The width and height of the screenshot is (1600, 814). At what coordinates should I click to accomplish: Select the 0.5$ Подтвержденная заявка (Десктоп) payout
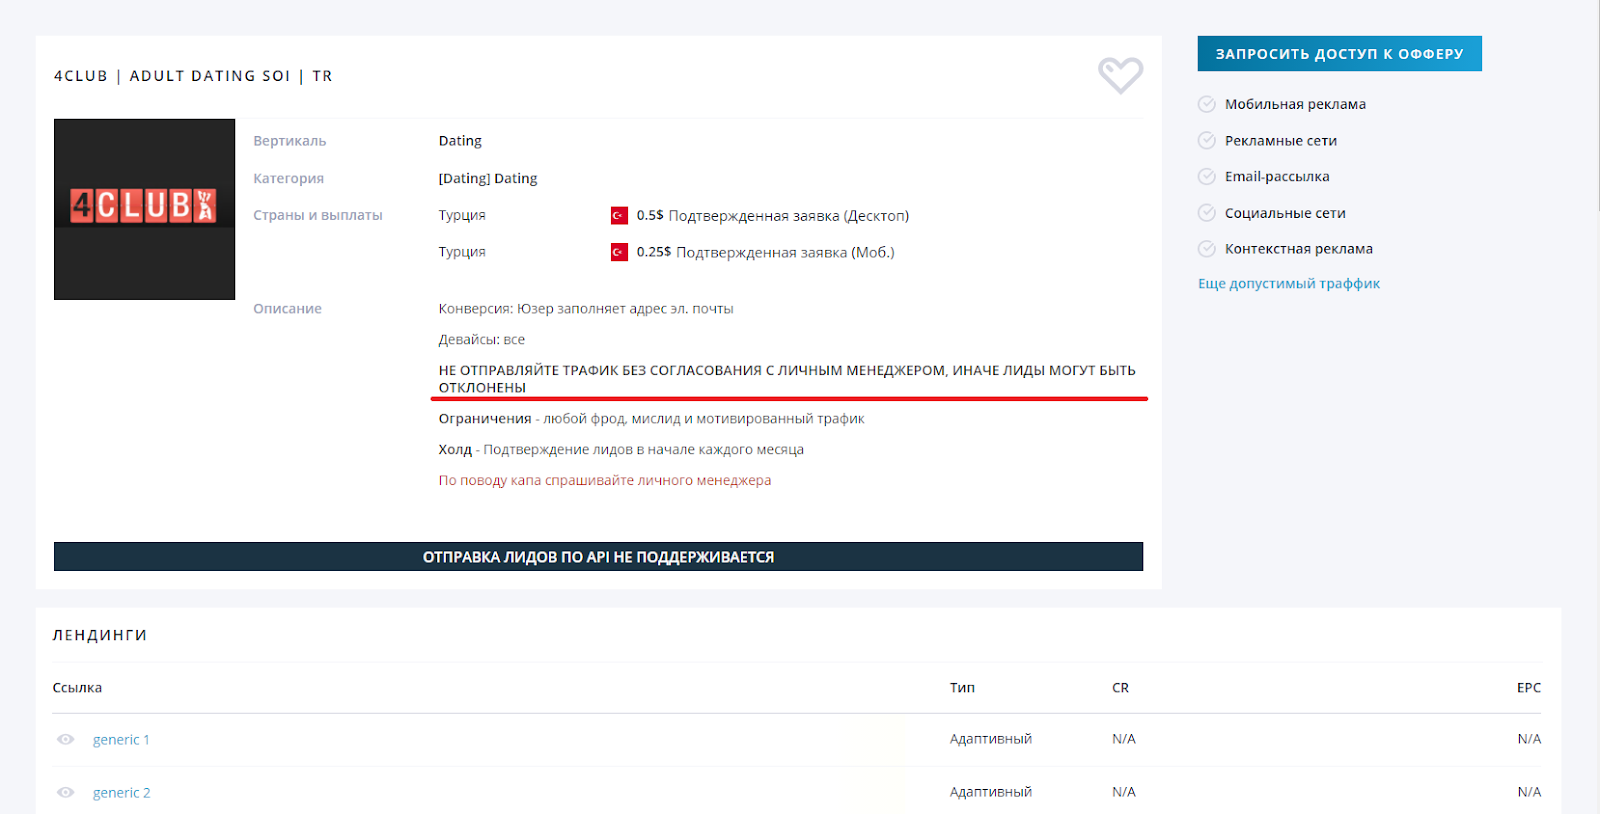click(x=773, y=216)
